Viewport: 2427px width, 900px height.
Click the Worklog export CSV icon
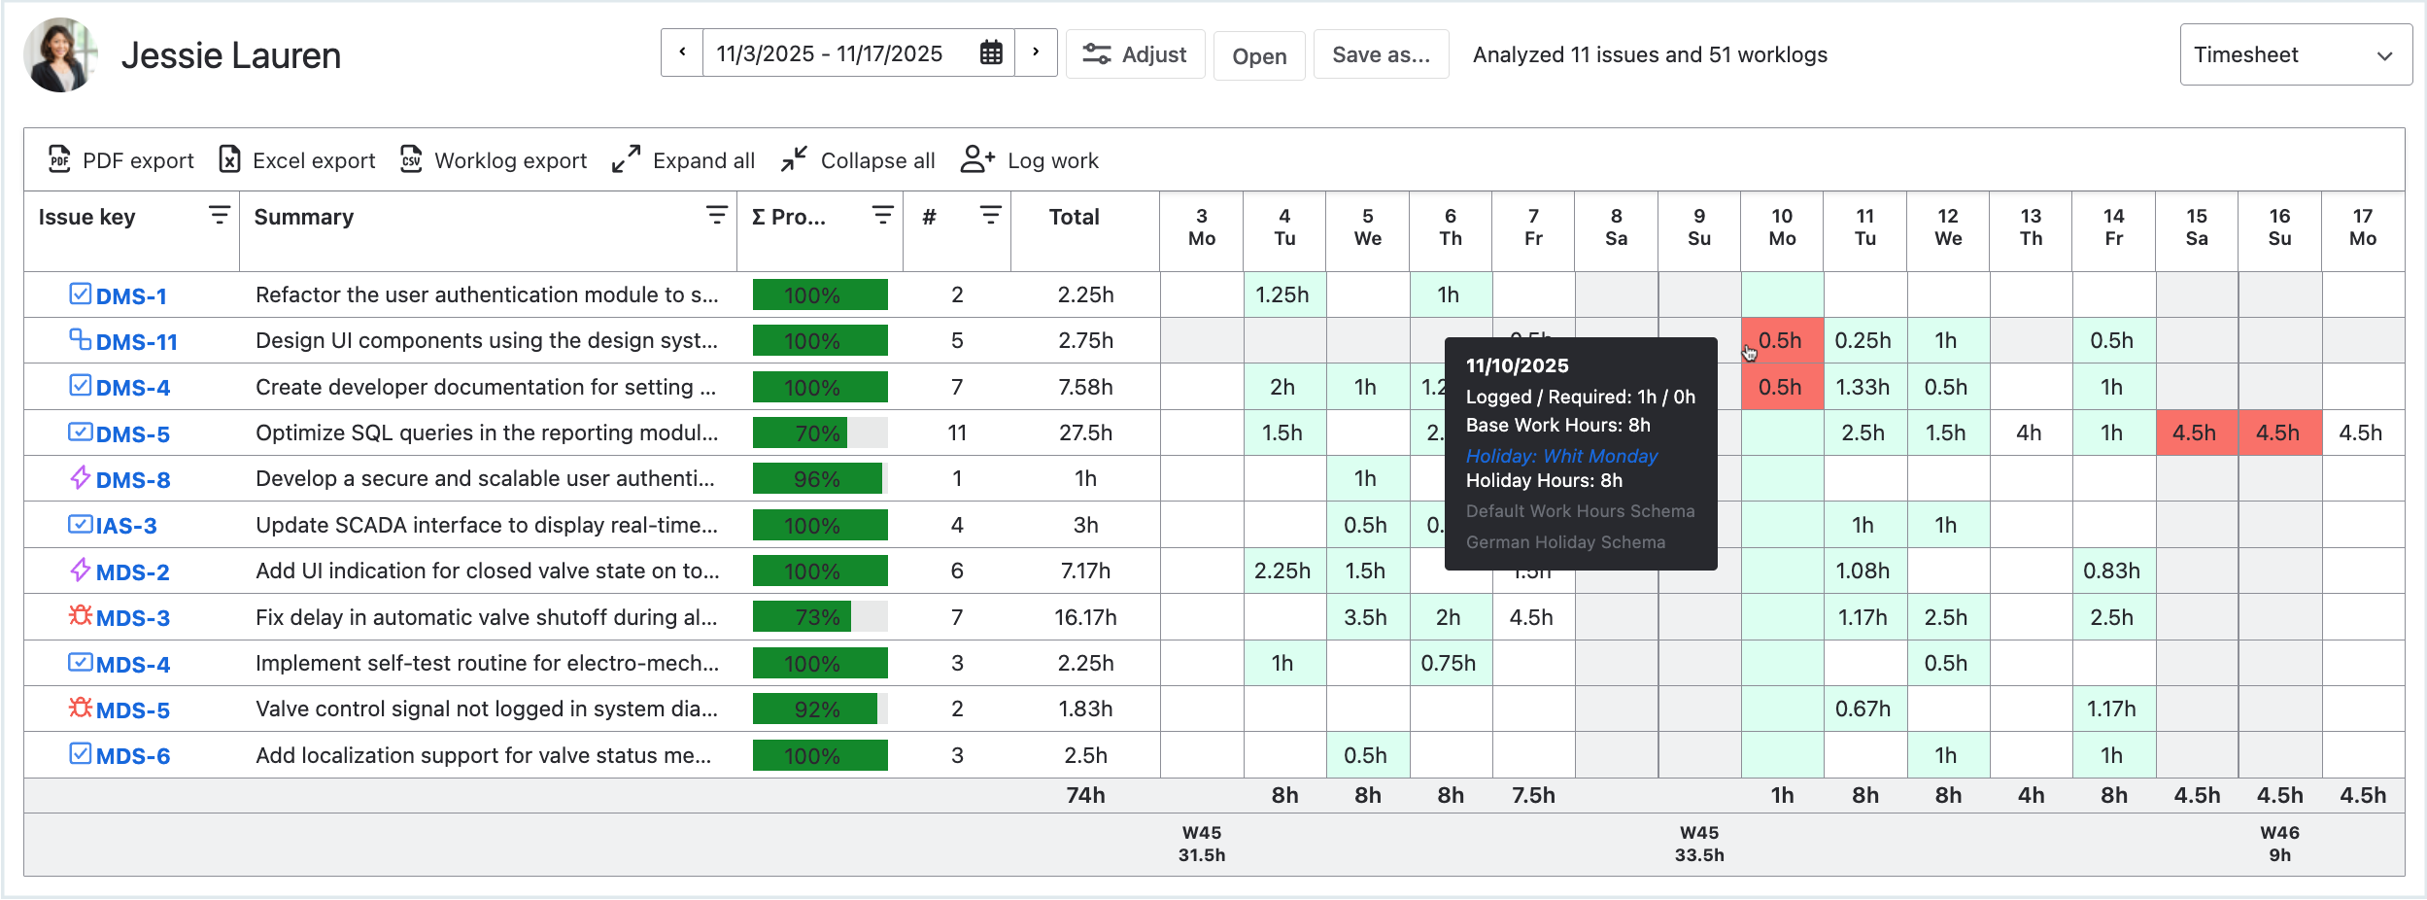pos(411,160)
